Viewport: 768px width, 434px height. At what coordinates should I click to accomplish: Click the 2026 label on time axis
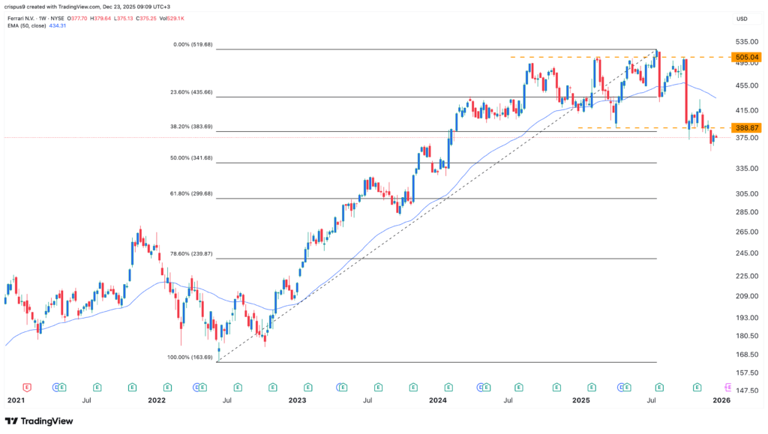point(722,400)
